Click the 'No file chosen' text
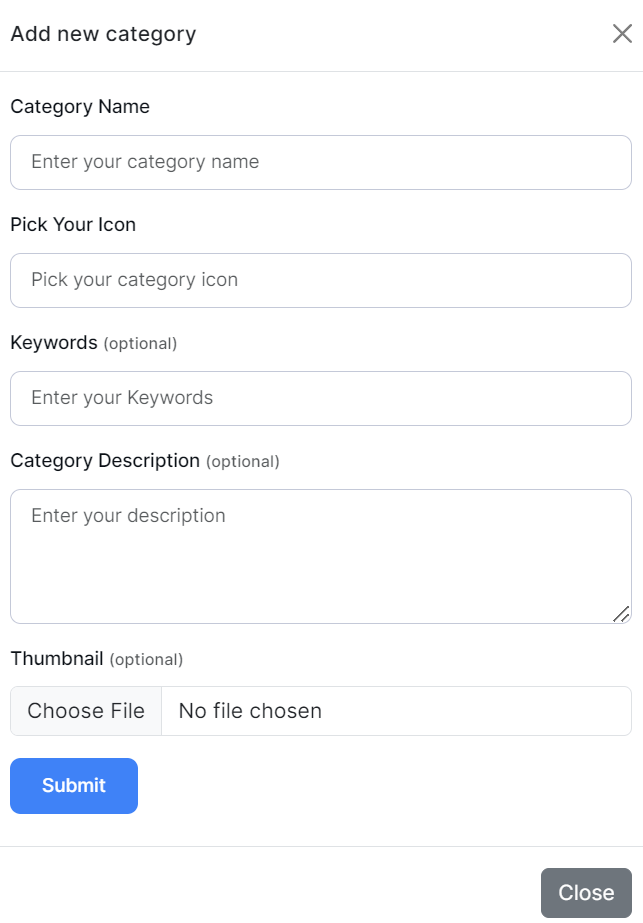Screen dimensions: 643x923 250,711
